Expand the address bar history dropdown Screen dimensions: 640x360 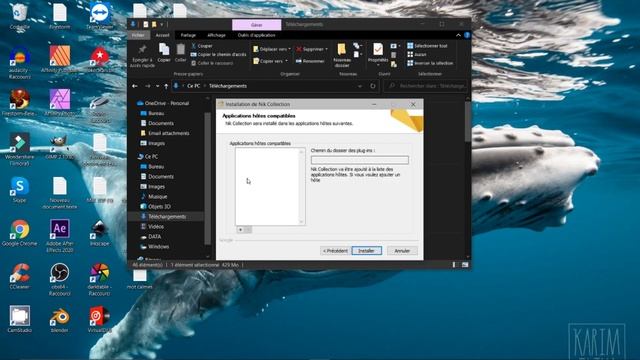click(360, 86)
